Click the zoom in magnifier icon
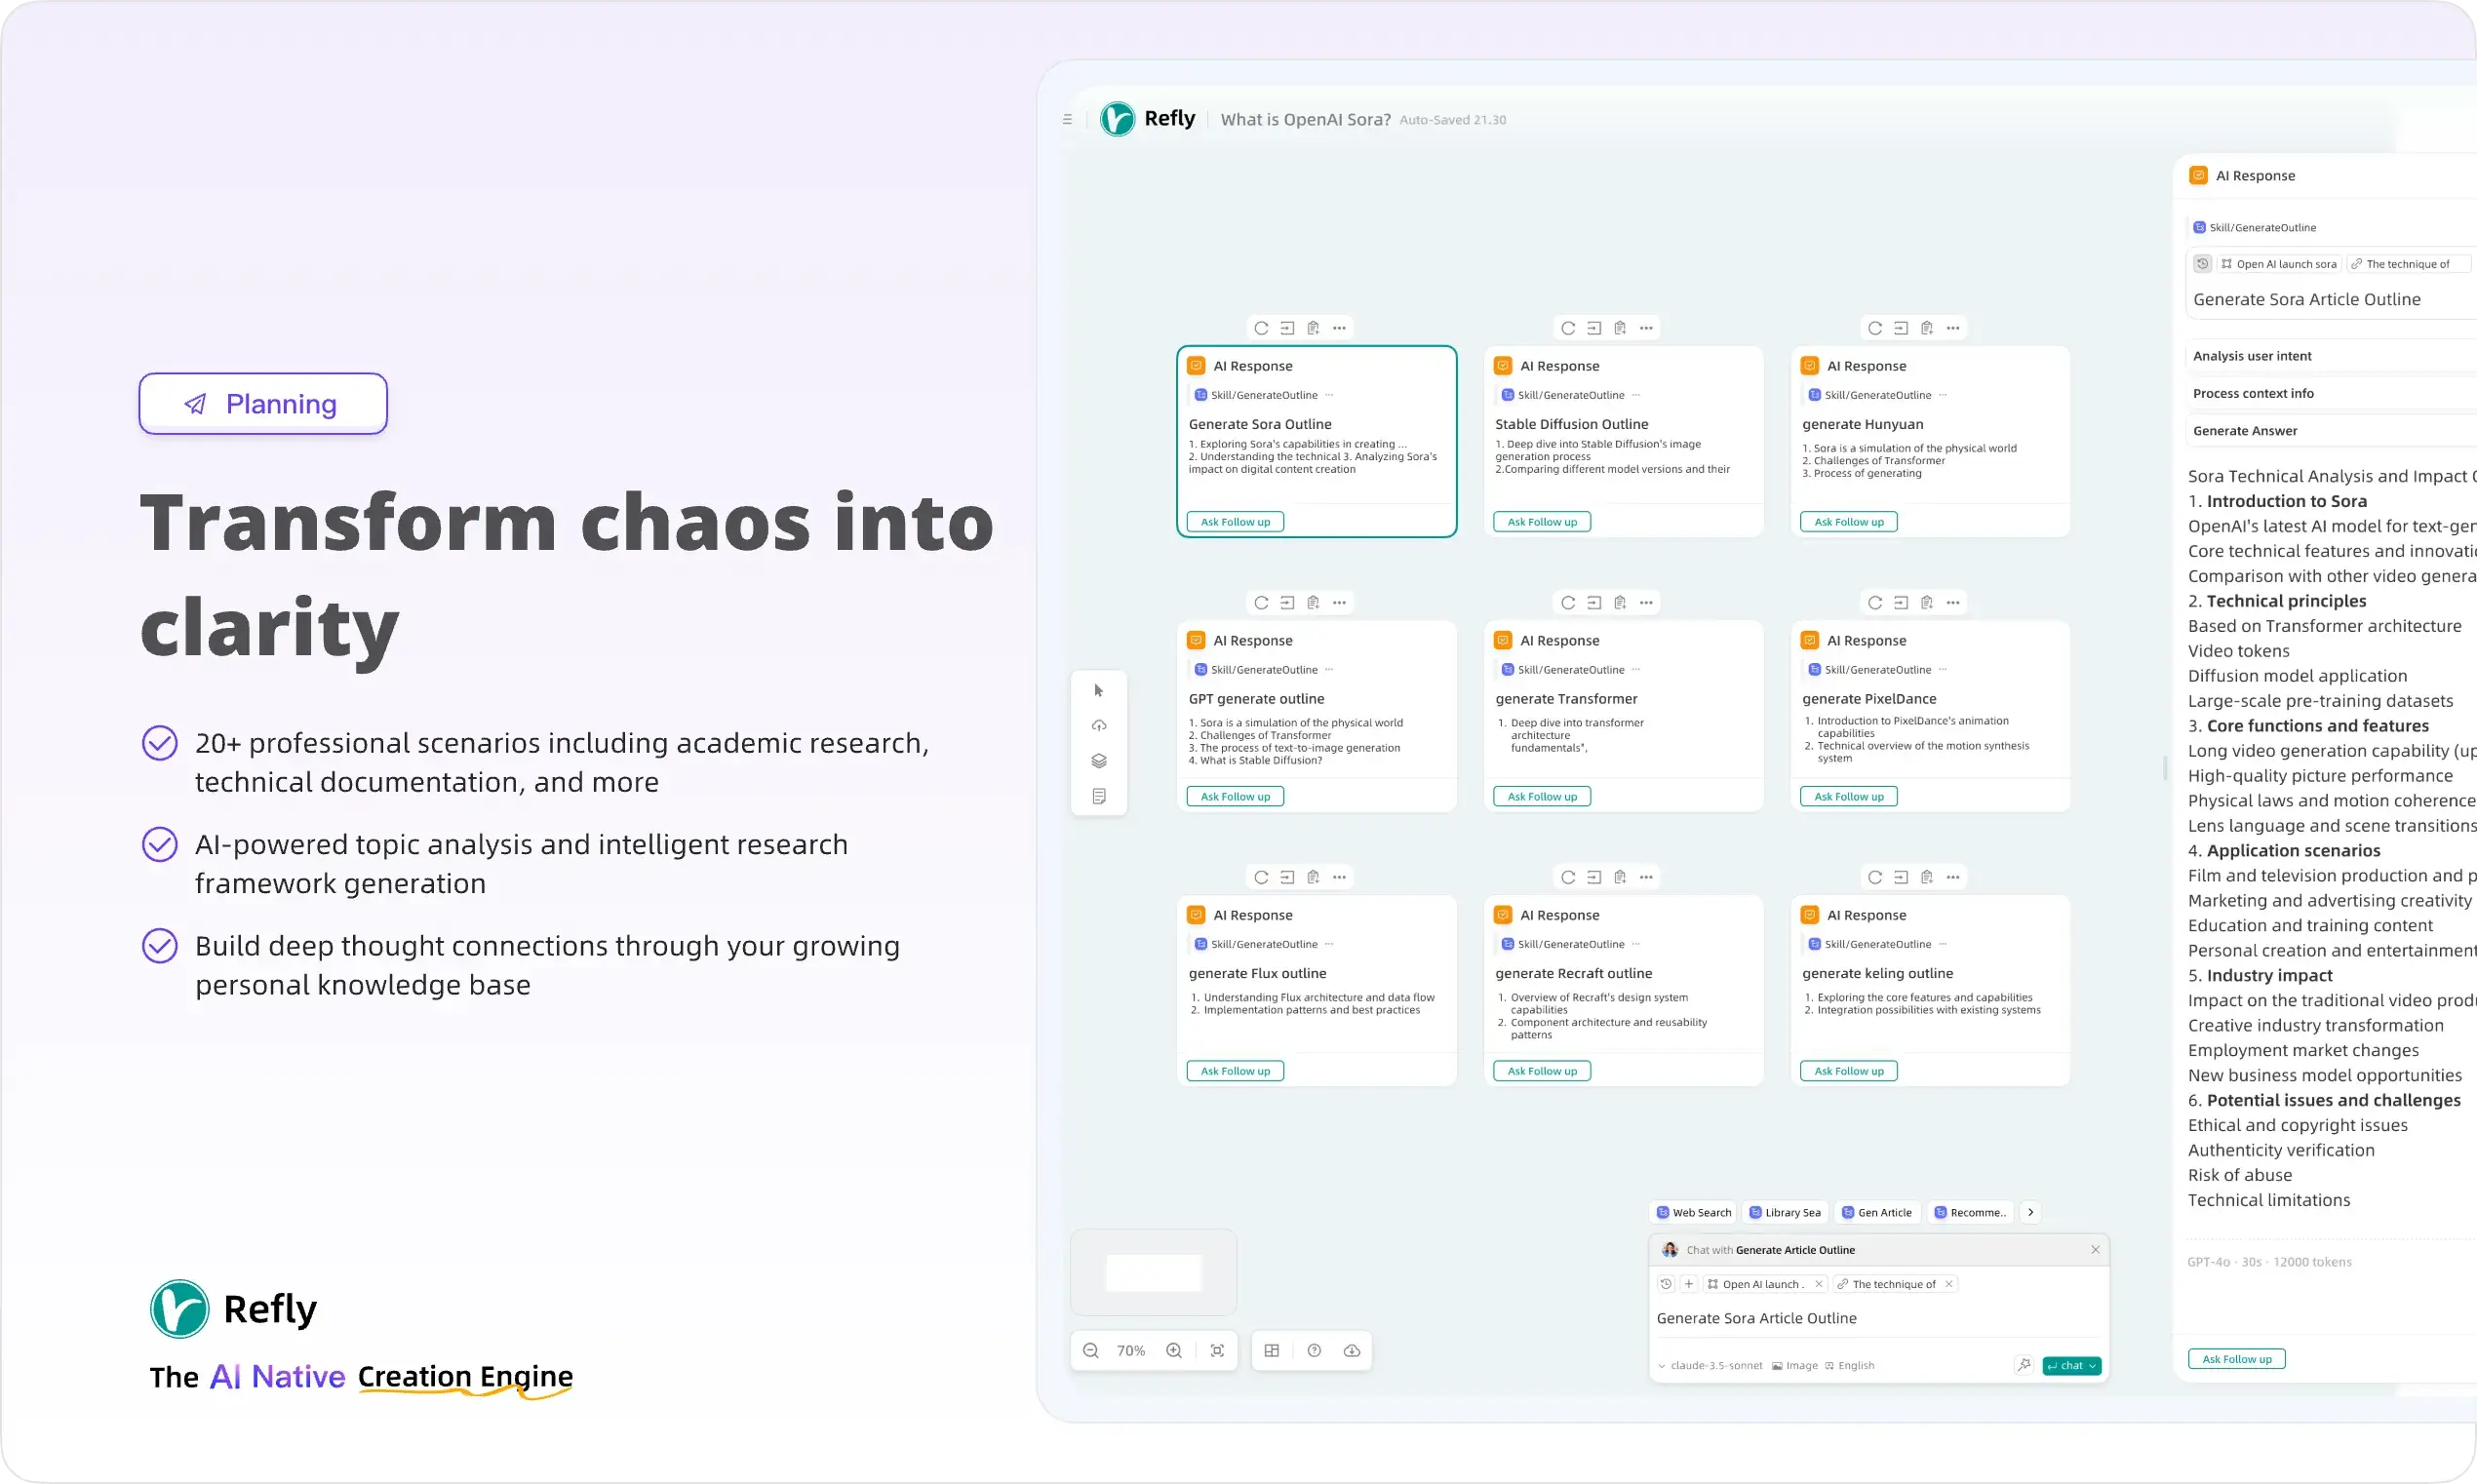The image size is (2477, 1484). 1174,1351
